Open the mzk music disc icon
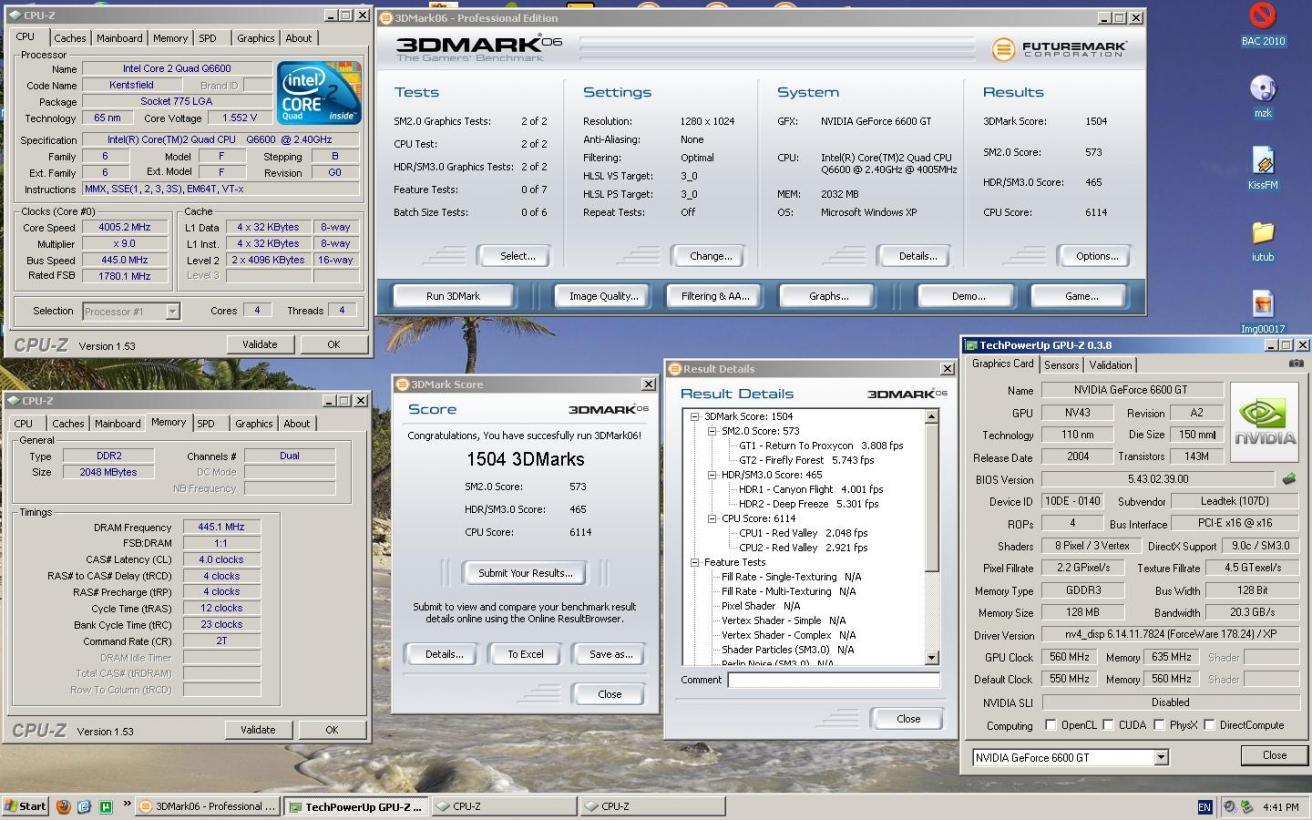This screenshot has height=820, width=1312. [x=1263, y=96]
